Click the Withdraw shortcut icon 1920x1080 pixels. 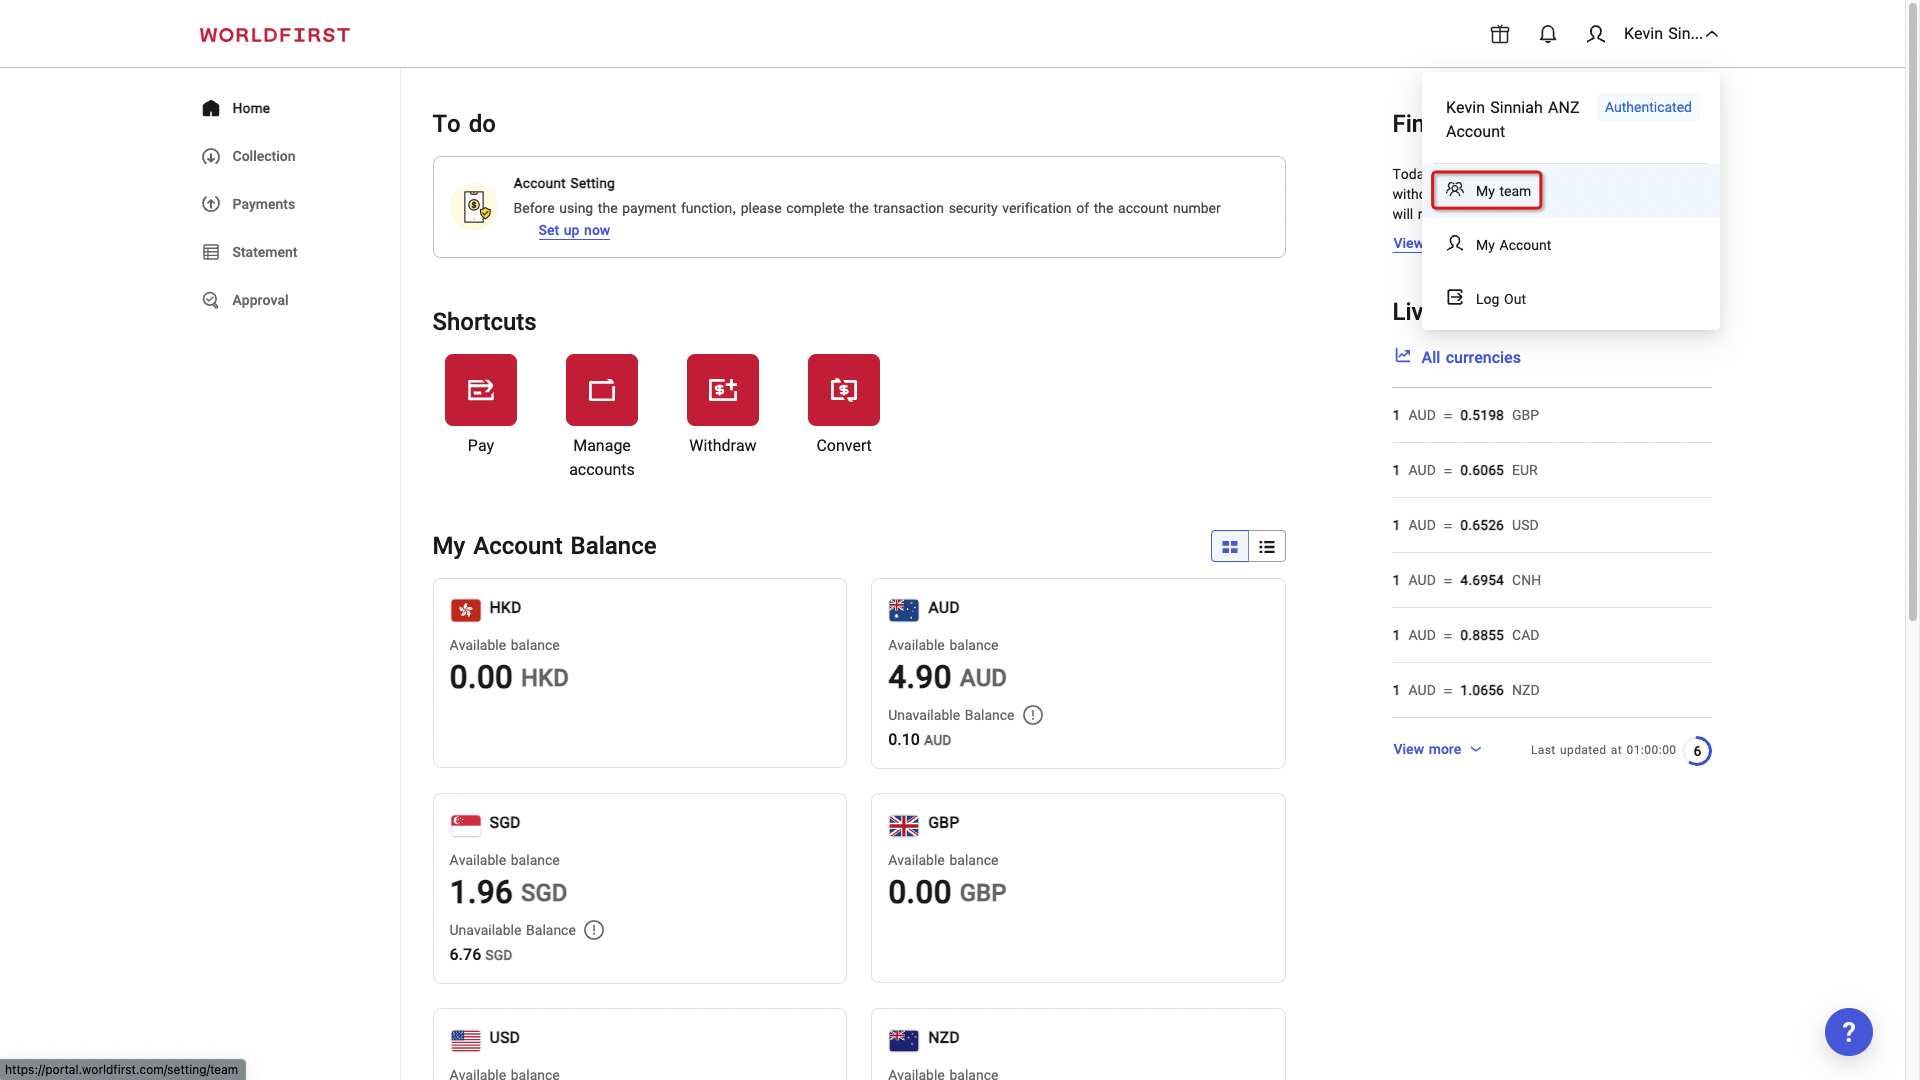[x=722, y=390]
